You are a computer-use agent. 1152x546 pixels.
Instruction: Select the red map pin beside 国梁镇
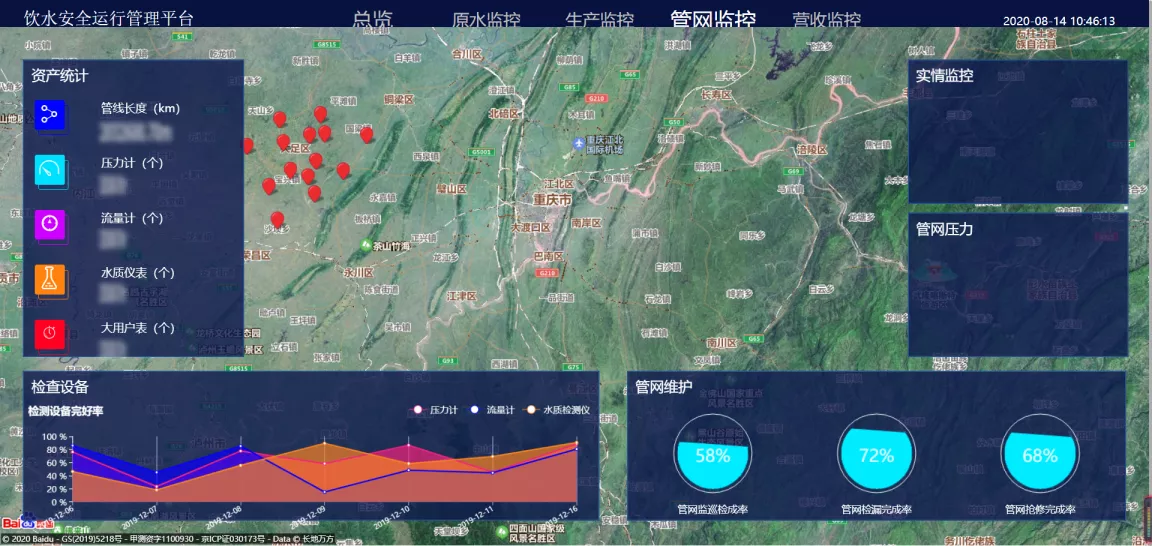[367, 135]
